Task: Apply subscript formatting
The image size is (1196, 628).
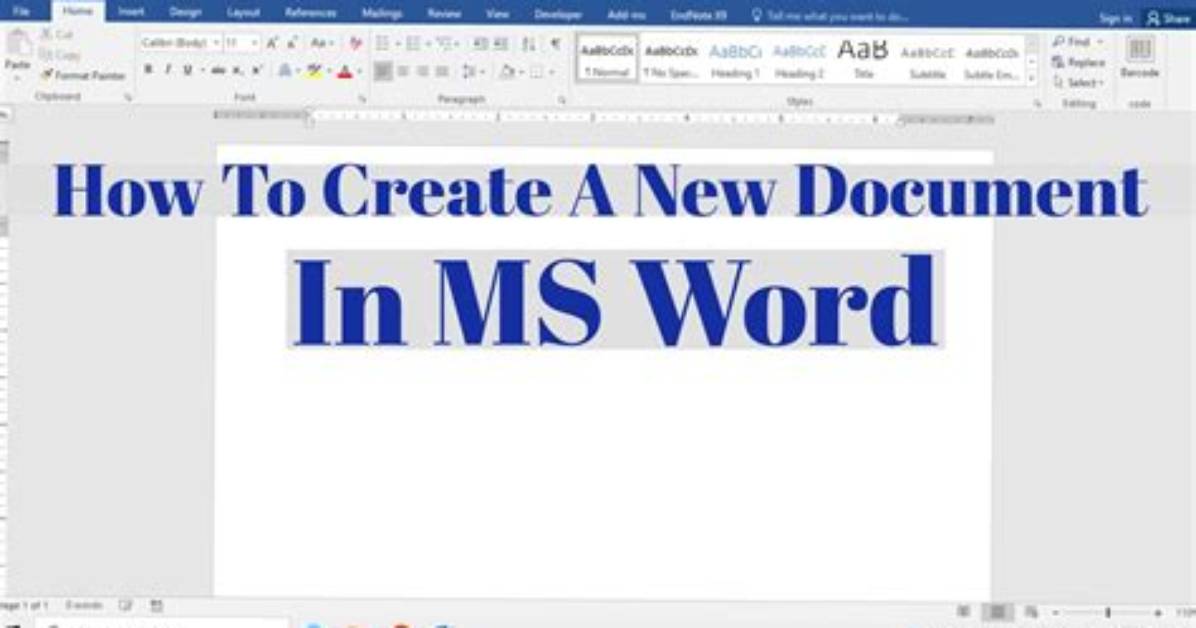Action: pos(238,71)
